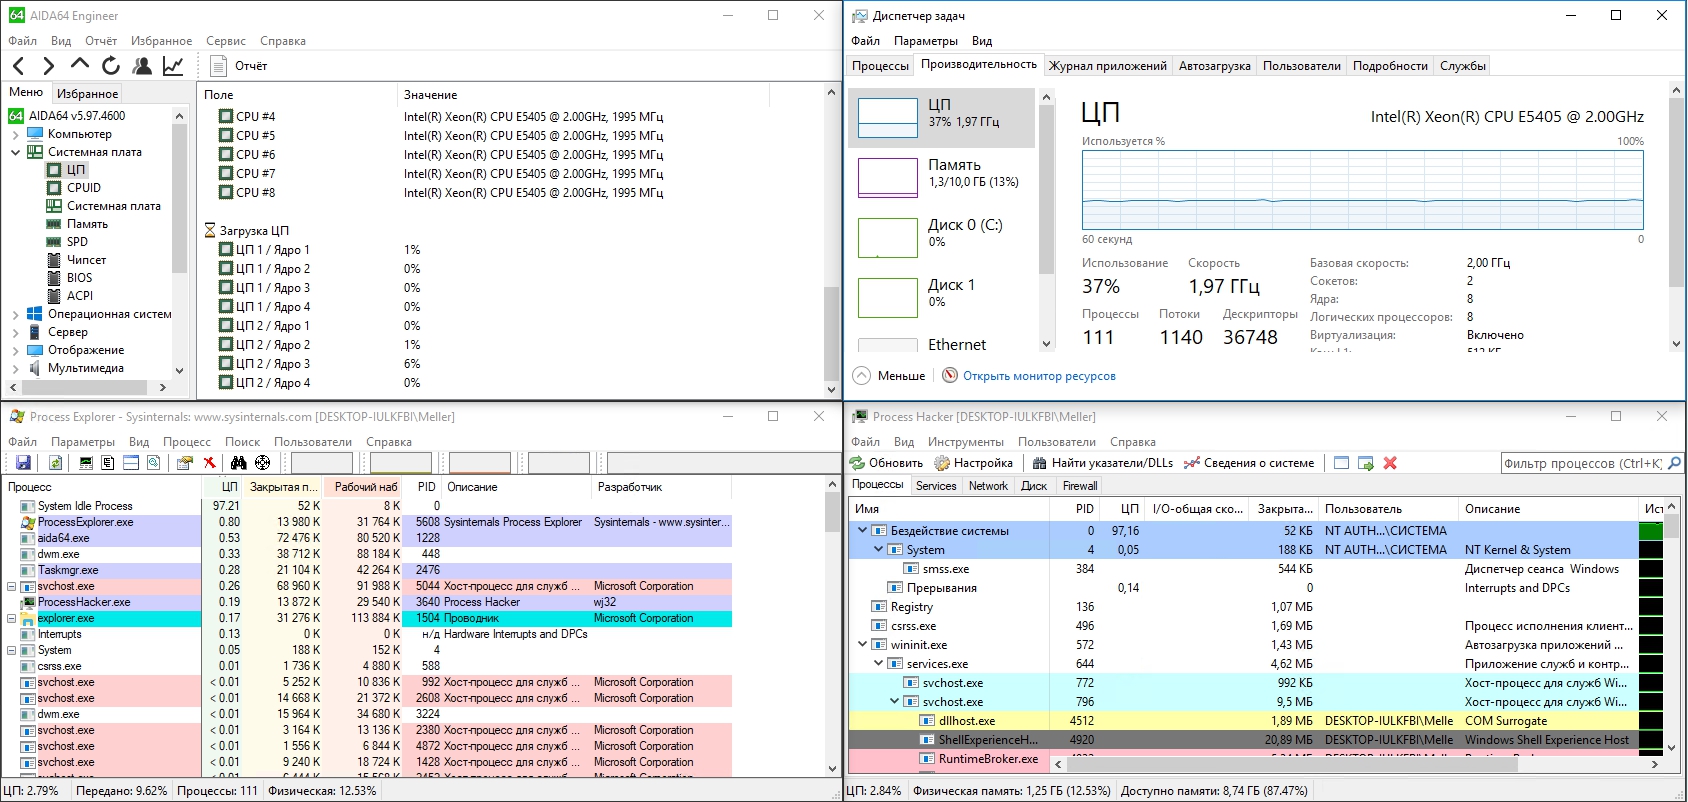The image size is (1688, 802).
Task: Click the red X kill icon in Process Explorer
Action: pyautogui.click(x=209, y=463)
